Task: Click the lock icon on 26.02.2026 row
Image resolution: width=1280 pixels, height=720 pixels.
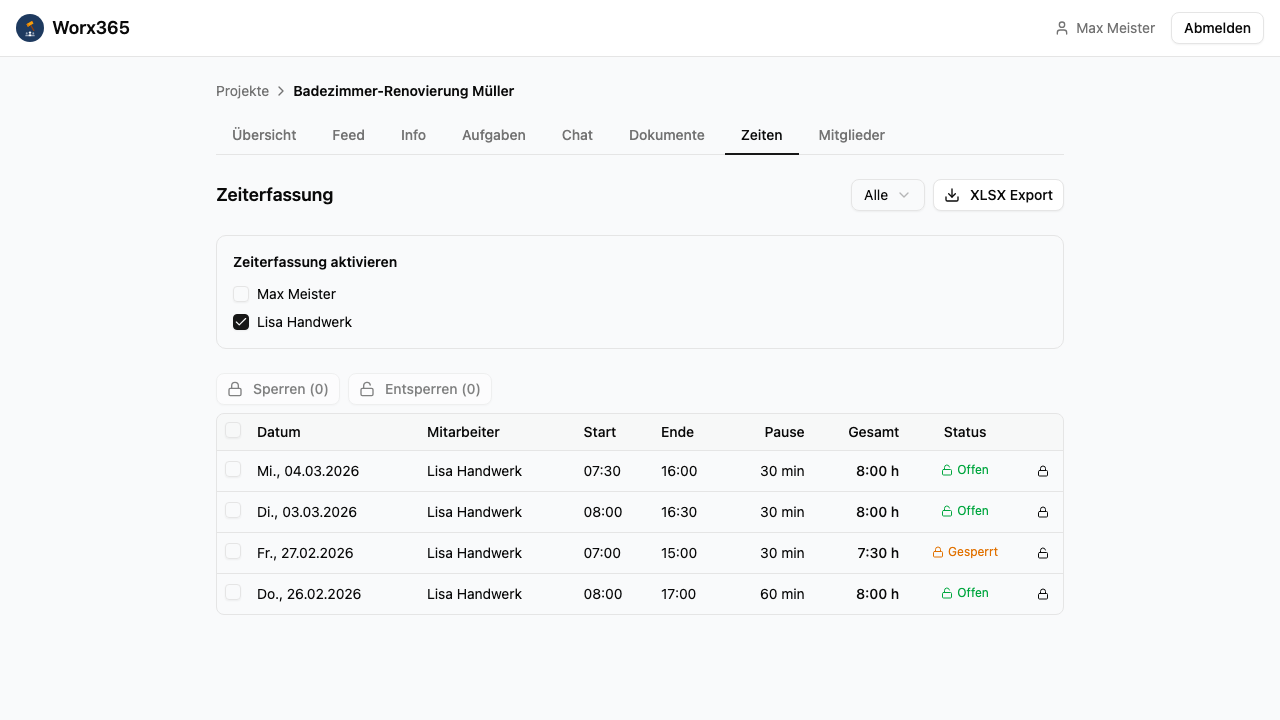Action: 1043,594
